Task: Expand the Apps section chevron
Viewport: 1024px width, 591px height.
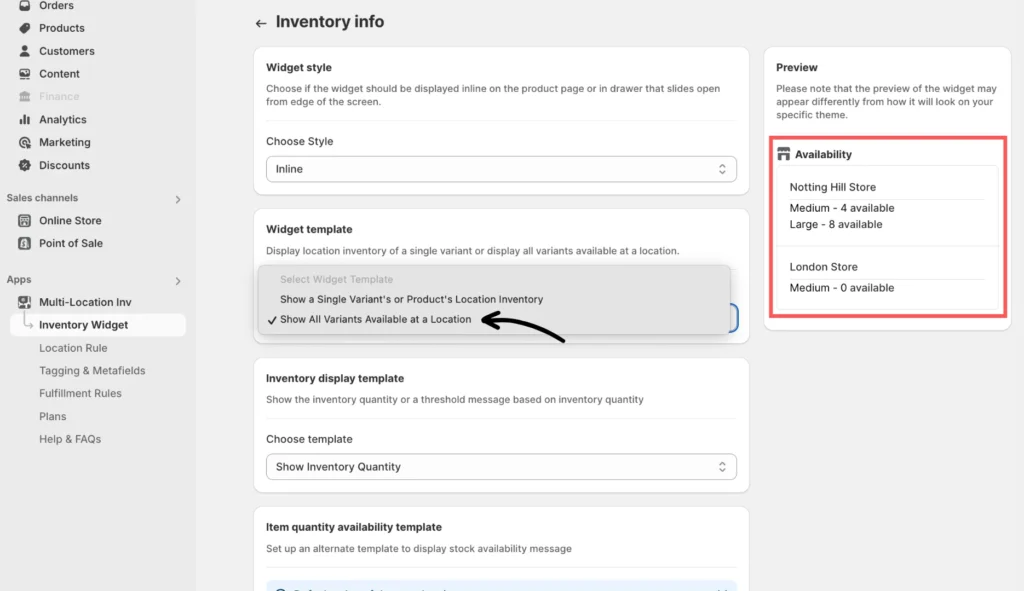Action: point(178,281)
